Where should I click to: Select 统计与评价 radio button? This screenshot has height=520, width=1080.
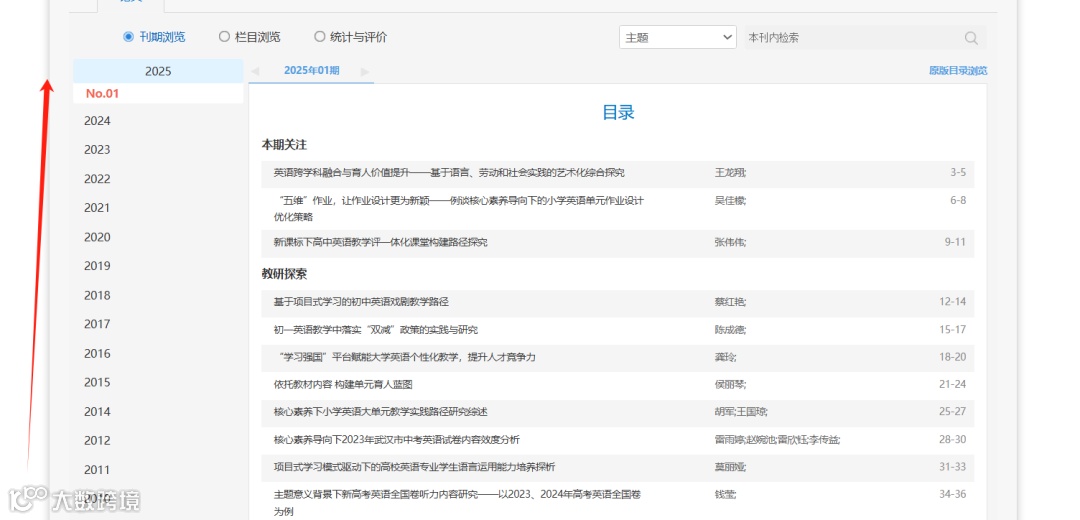(x=319, y=37)
